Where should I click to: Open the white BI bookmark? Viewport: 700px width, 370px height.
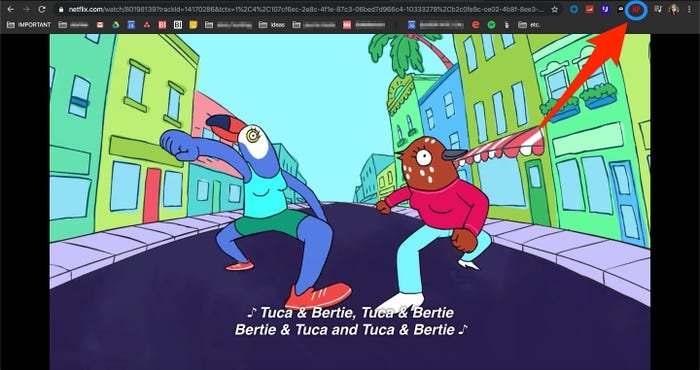pos(178,25)
